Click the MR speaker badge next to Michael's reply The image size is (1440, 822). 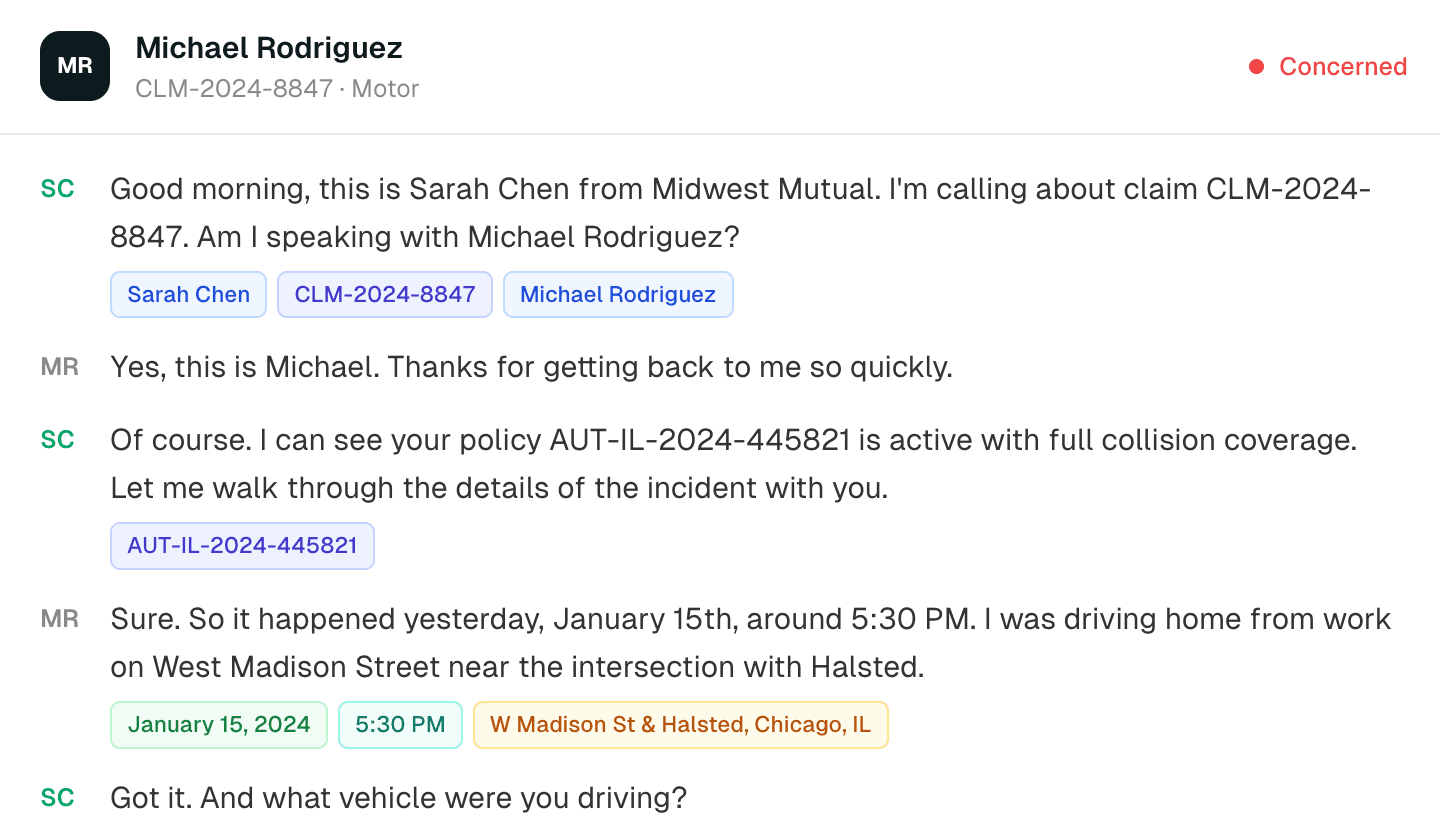[x=59, y=367]
